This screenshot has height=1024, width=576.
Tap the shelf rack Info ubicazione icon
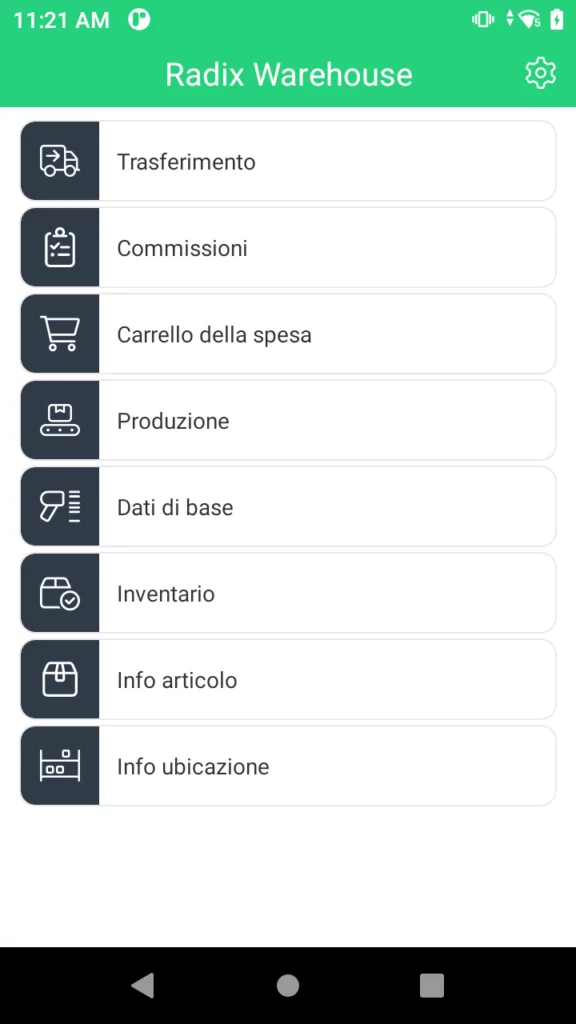[59, 766]
